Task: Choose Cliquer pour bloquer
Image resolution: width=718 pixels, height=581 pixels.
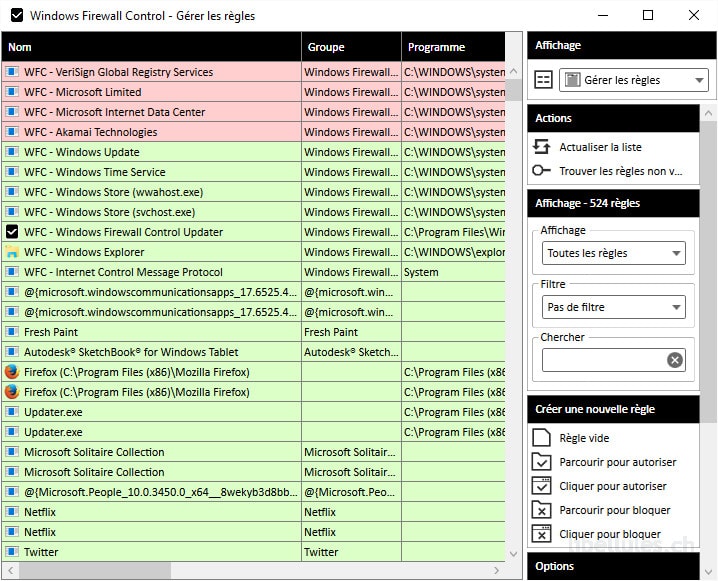Action: 610,534
